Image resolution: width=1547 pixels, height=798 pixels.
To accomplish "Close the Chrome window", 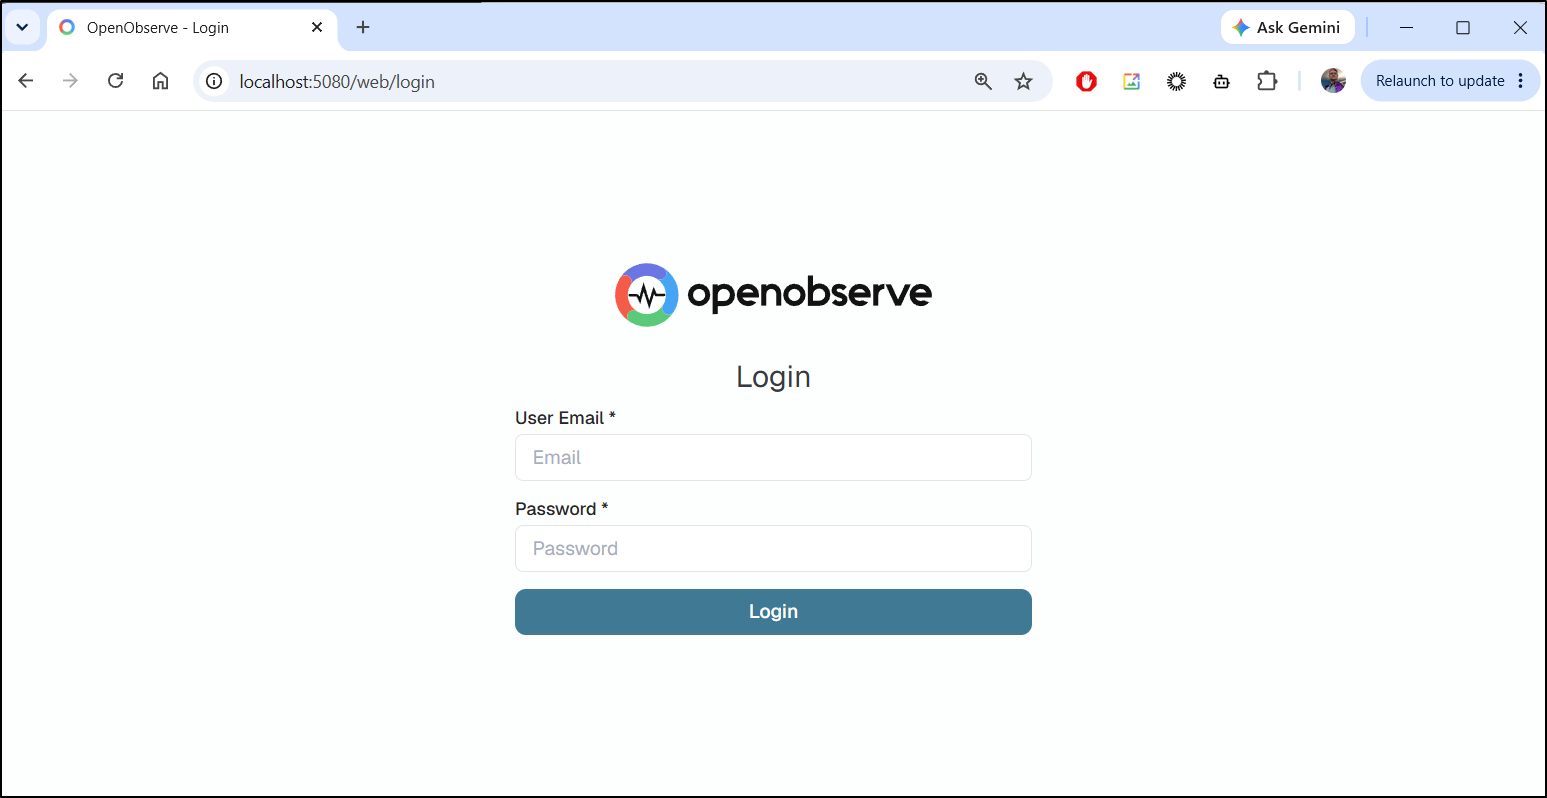I will [x=1520, y=27].
